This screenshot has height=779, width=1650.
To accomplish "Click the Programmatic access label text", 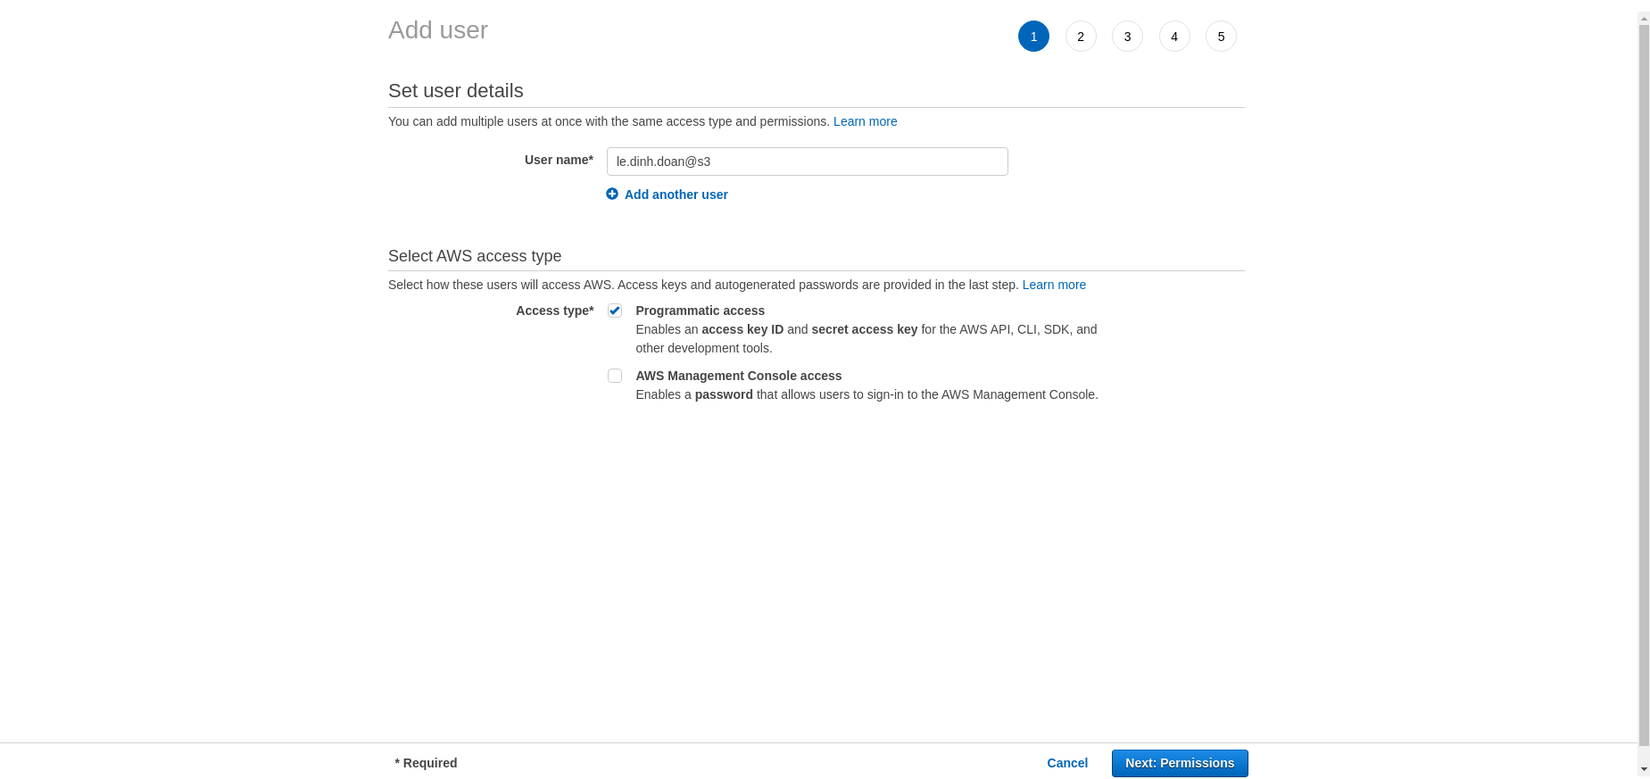I will pyautogui.click(x=700, y=311).
